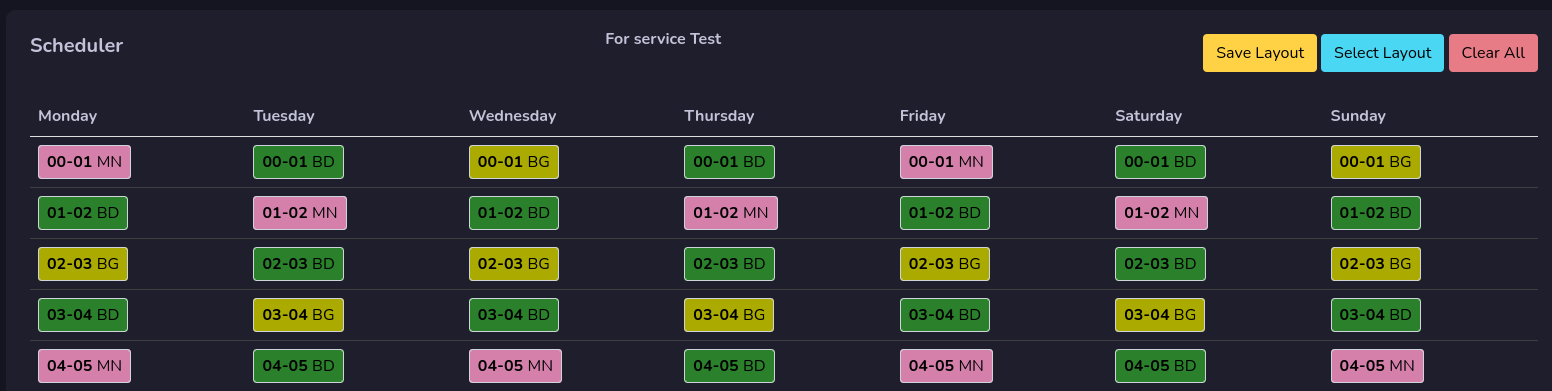Click the Save Layout button

click(x=1259, y=53)
